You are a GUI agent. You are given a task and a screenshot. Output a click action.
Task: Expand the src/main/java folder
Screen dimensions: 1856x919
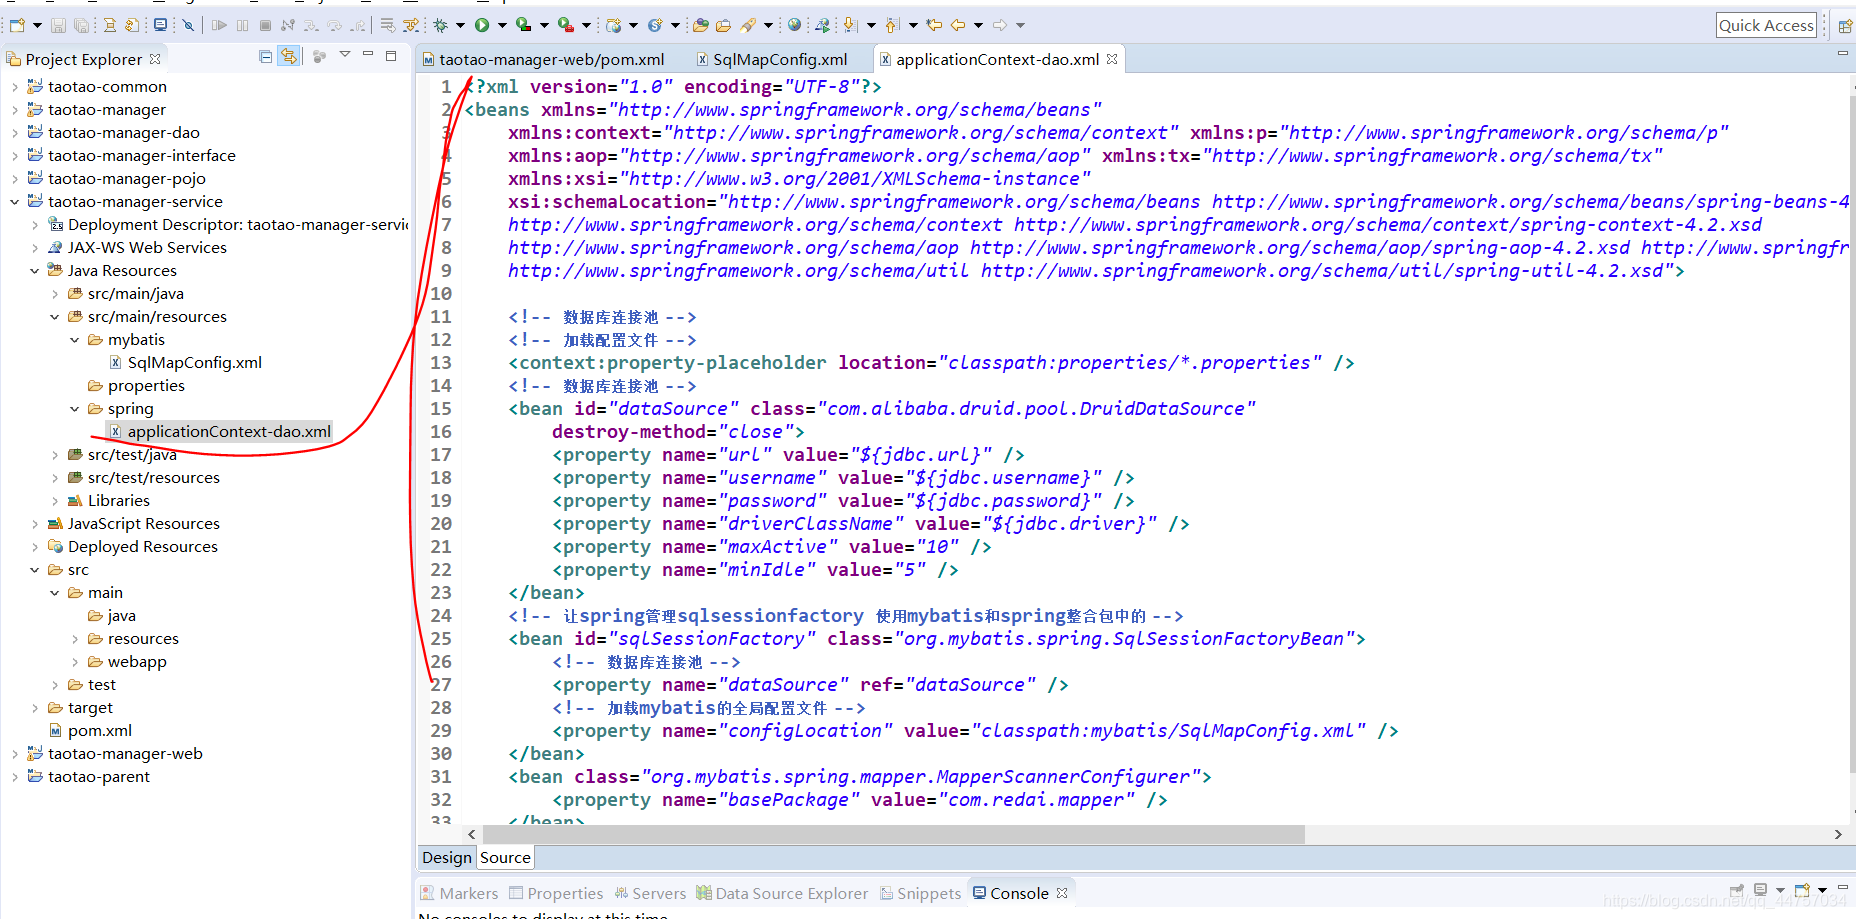[55, 294]
